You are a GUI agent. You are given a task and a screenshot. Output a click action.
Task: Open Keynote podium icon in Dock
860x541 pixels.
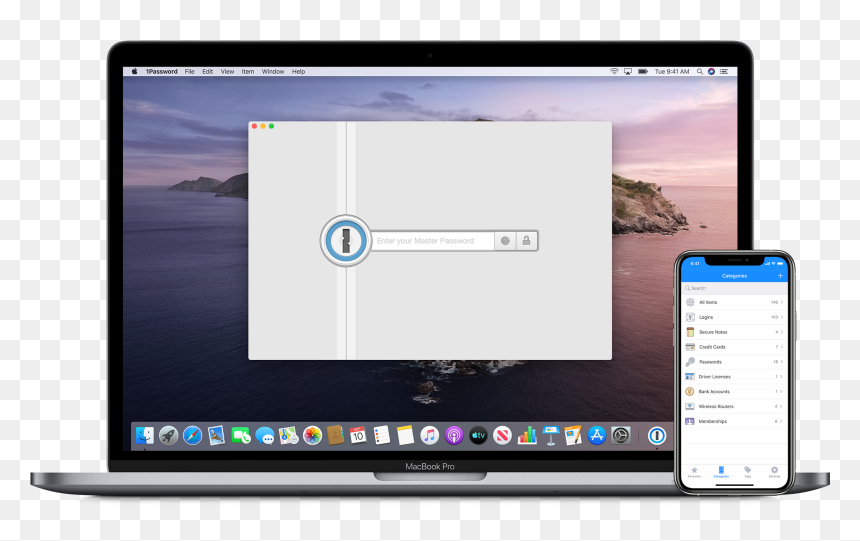click(550, 436)
